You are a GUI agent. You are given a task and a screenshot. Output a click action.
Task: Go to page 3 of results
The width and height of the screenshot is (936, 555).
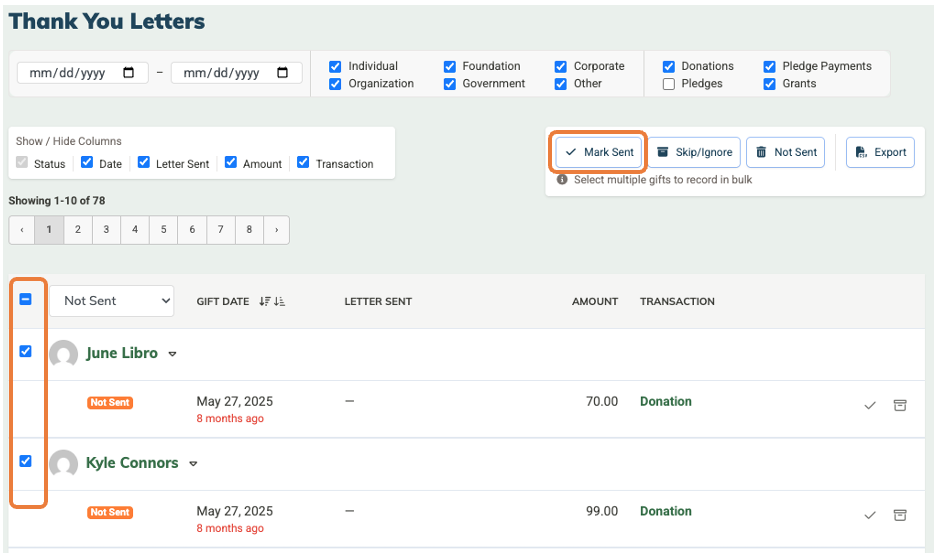point(106,230)
